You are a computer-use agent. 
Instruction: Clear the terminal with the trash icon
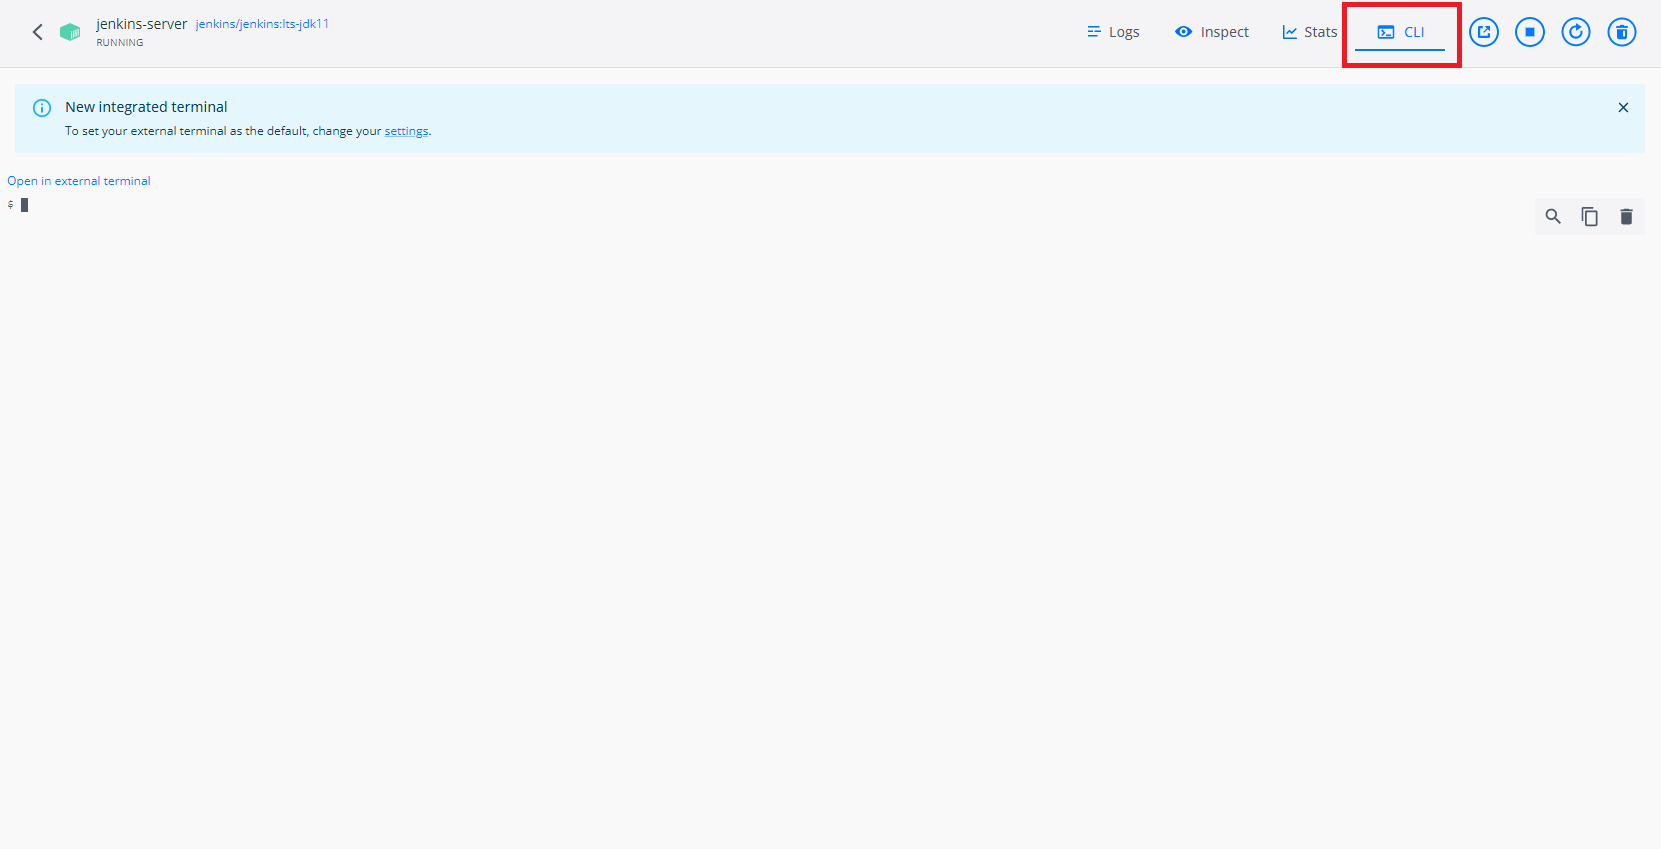pos(1626,216)
